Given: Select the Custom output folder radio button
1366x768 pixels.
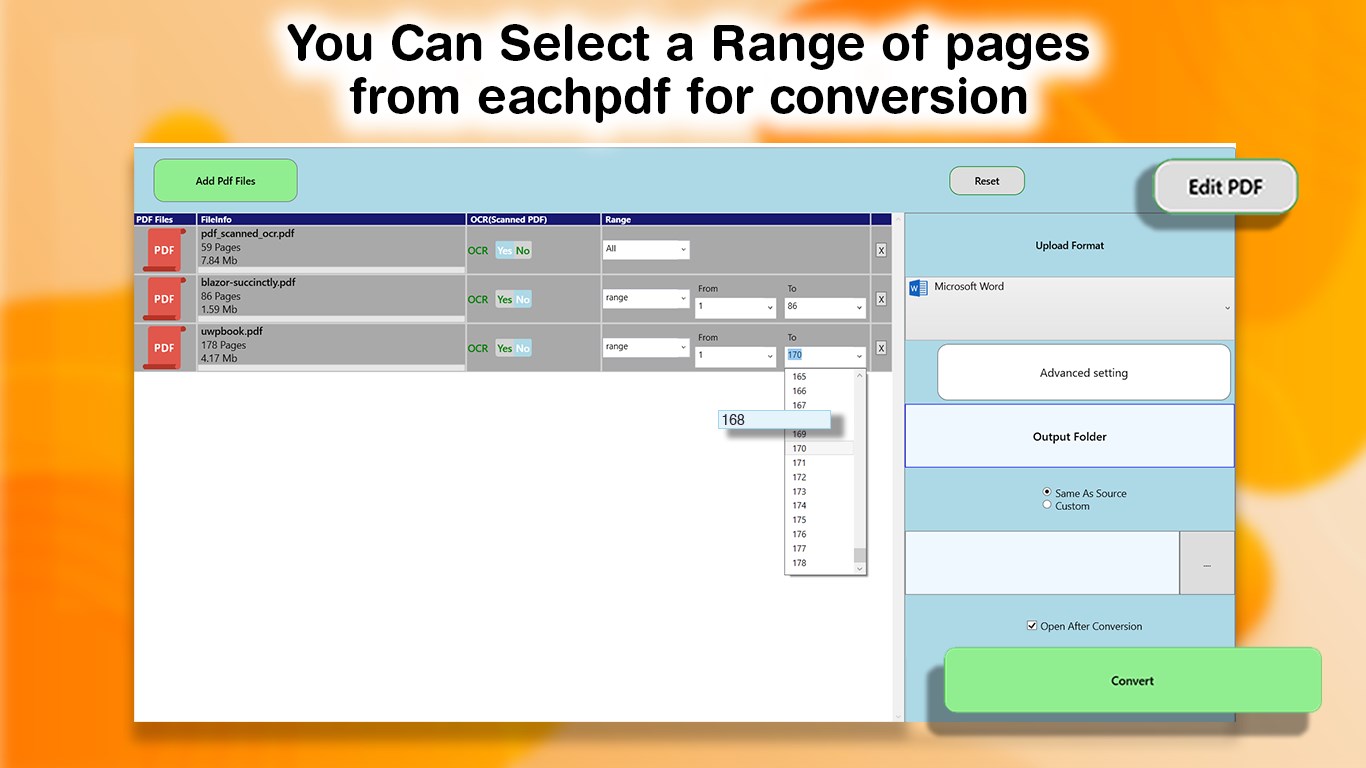Looking at the screenshot, I should (1047, 505).
